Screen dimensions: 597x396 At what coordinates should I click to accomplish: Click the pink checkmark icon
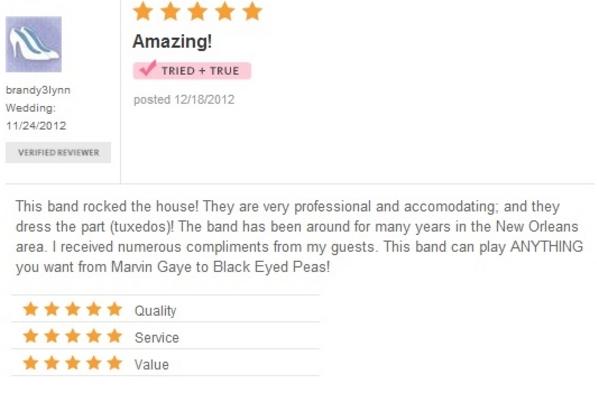[148, 68]
